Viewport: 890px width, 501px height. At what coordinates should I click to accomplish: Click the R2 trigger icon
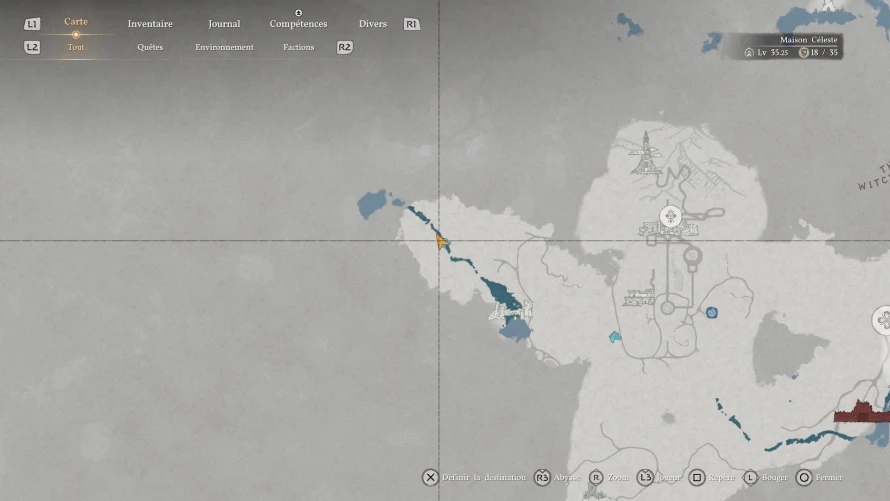[345, 47]
